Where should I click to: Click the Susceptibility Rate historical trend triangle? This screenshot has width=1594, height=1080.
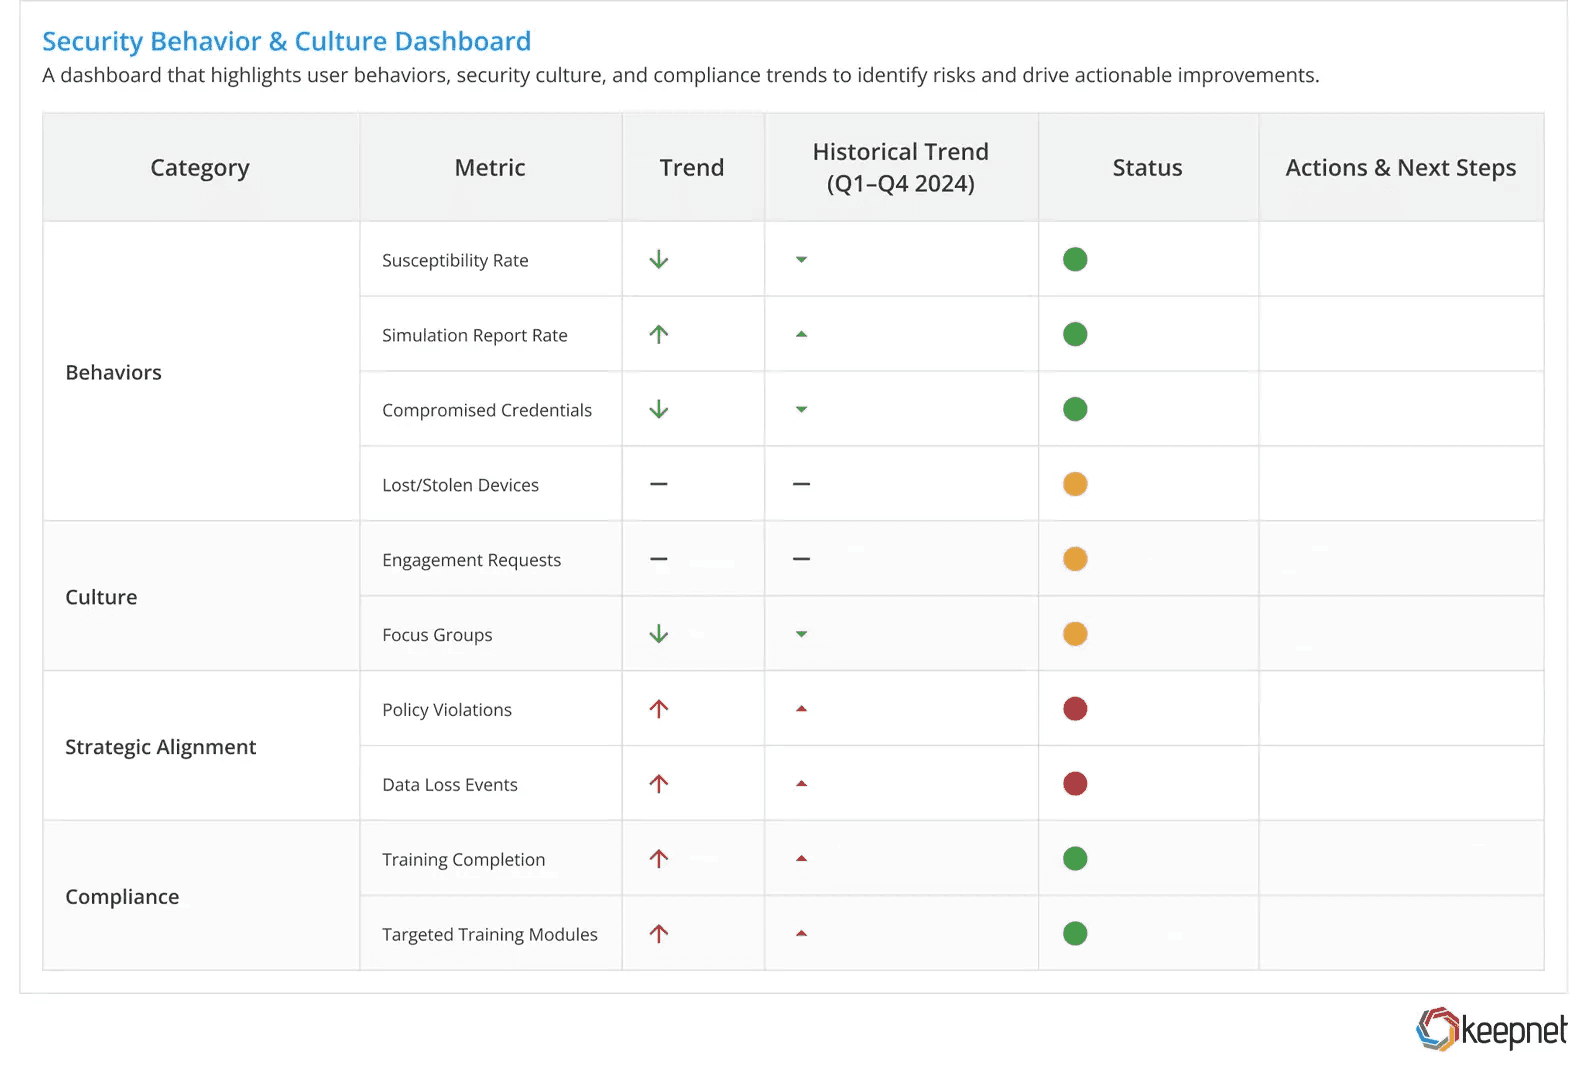[801, 260]
